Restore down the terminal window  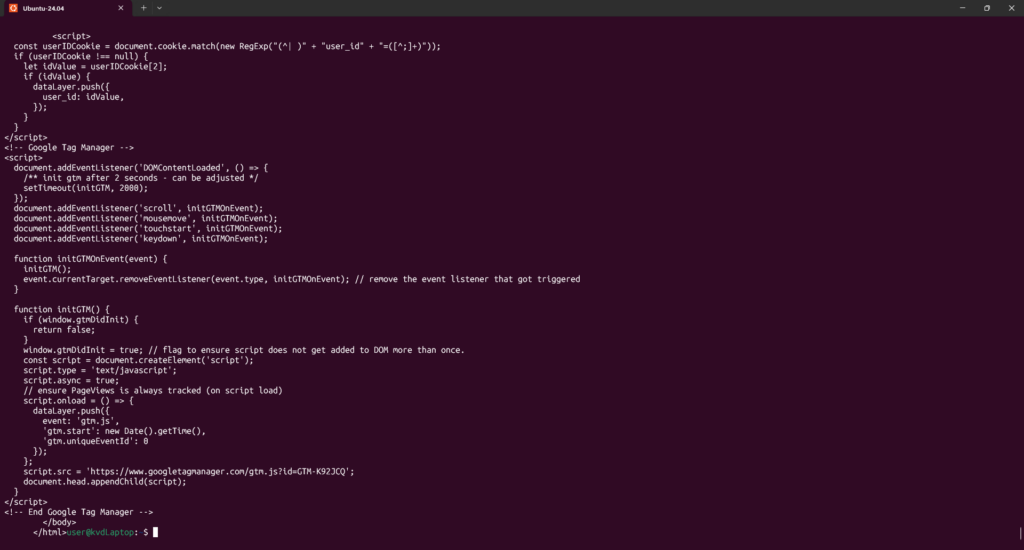[x=986, y=8]
